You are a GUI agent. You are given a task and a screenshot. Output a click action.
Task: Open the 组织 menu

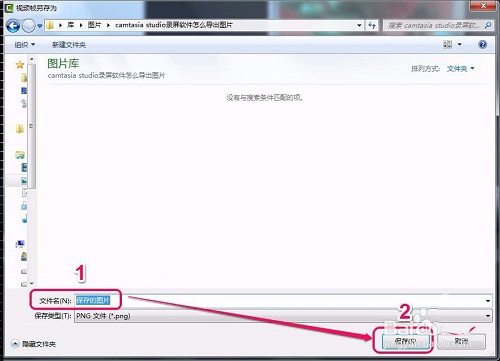25,45
